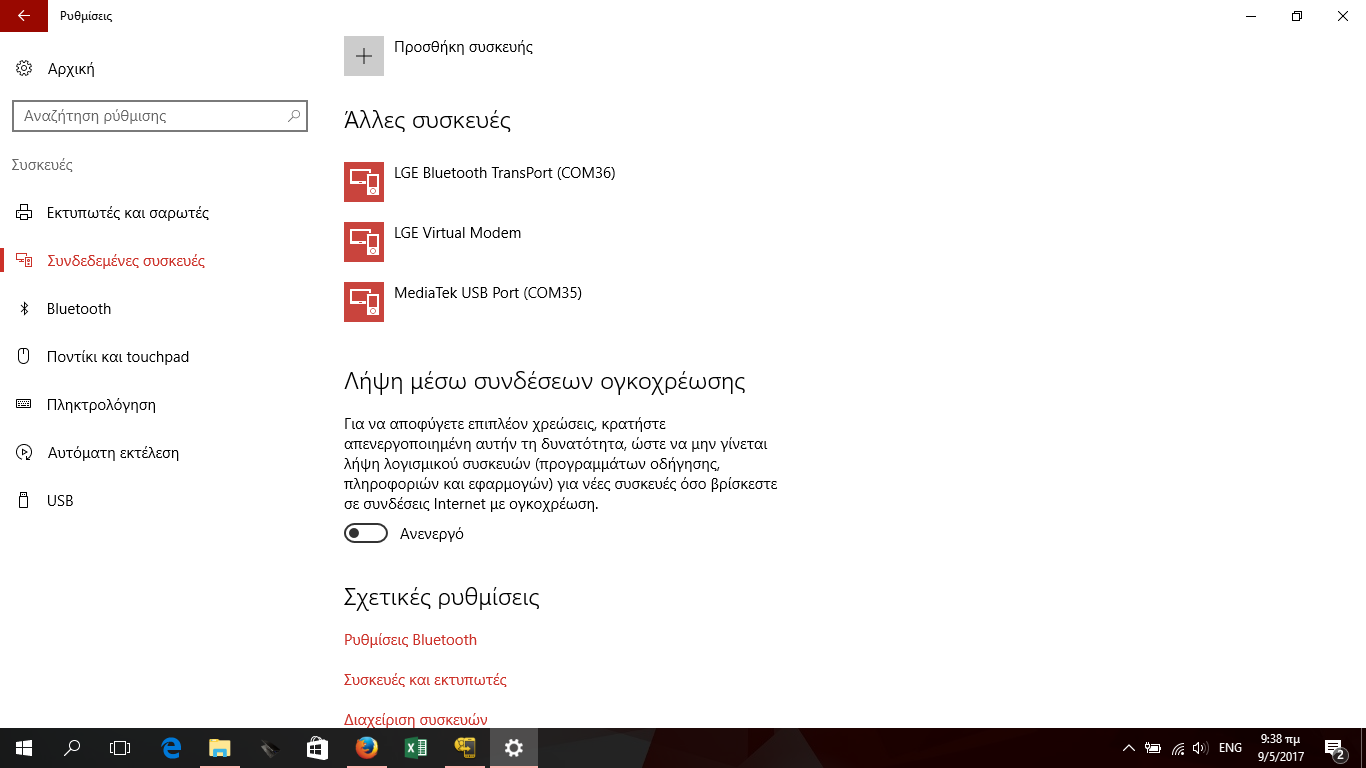The image size is (1366, 768).
Task: Click the Σχετικές ρυθμίσεις heading
Action: pyautogui.click(x=442, y=598)
